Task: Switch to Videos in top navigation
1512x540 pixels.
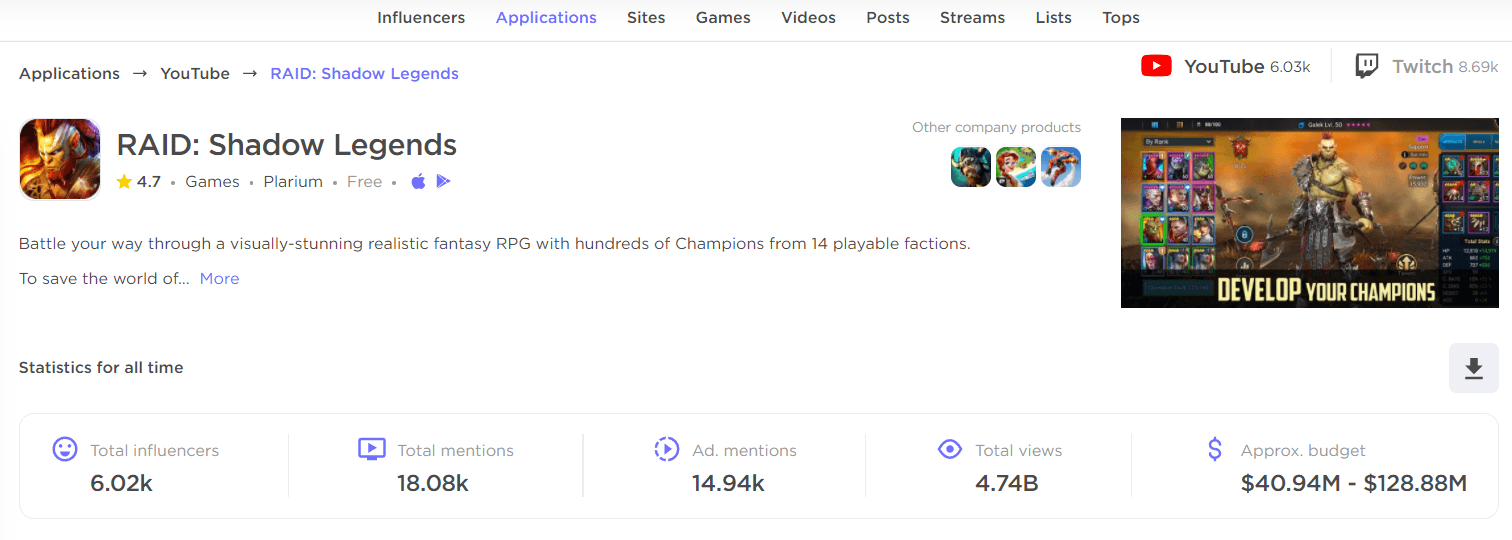Action: [809, 18]
